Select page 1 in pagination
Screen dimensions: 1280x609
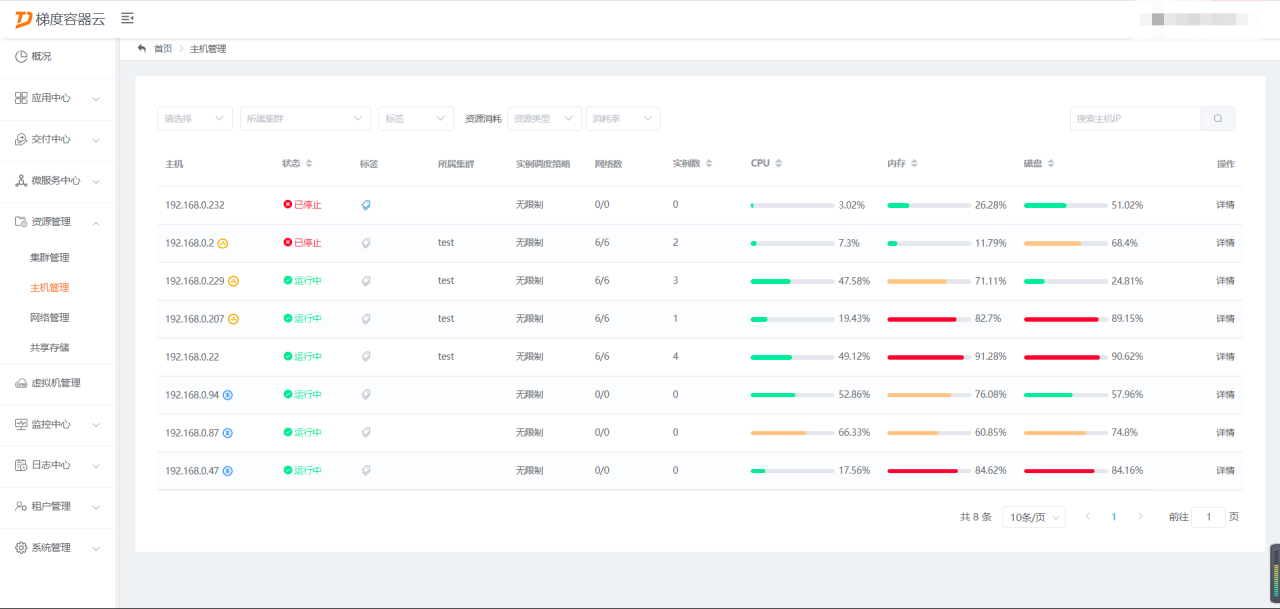(x=1114, y=517)
